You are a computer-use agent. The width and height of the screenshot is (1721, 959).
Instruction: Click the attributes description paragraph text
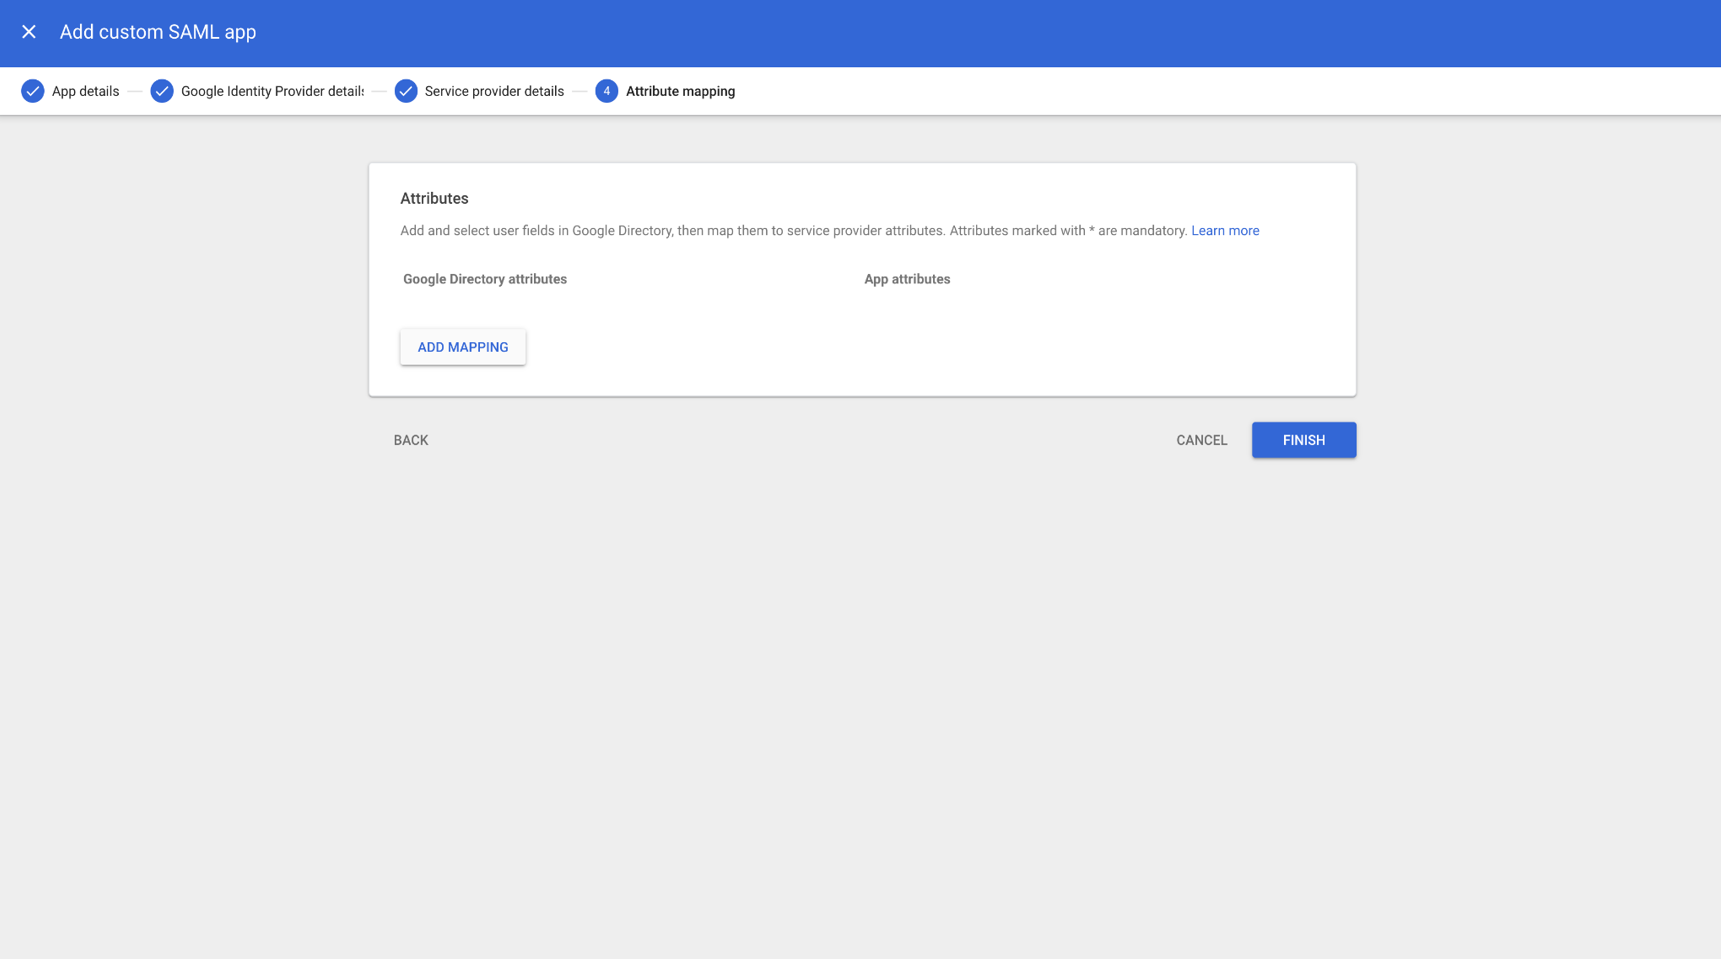coord(794,231)
